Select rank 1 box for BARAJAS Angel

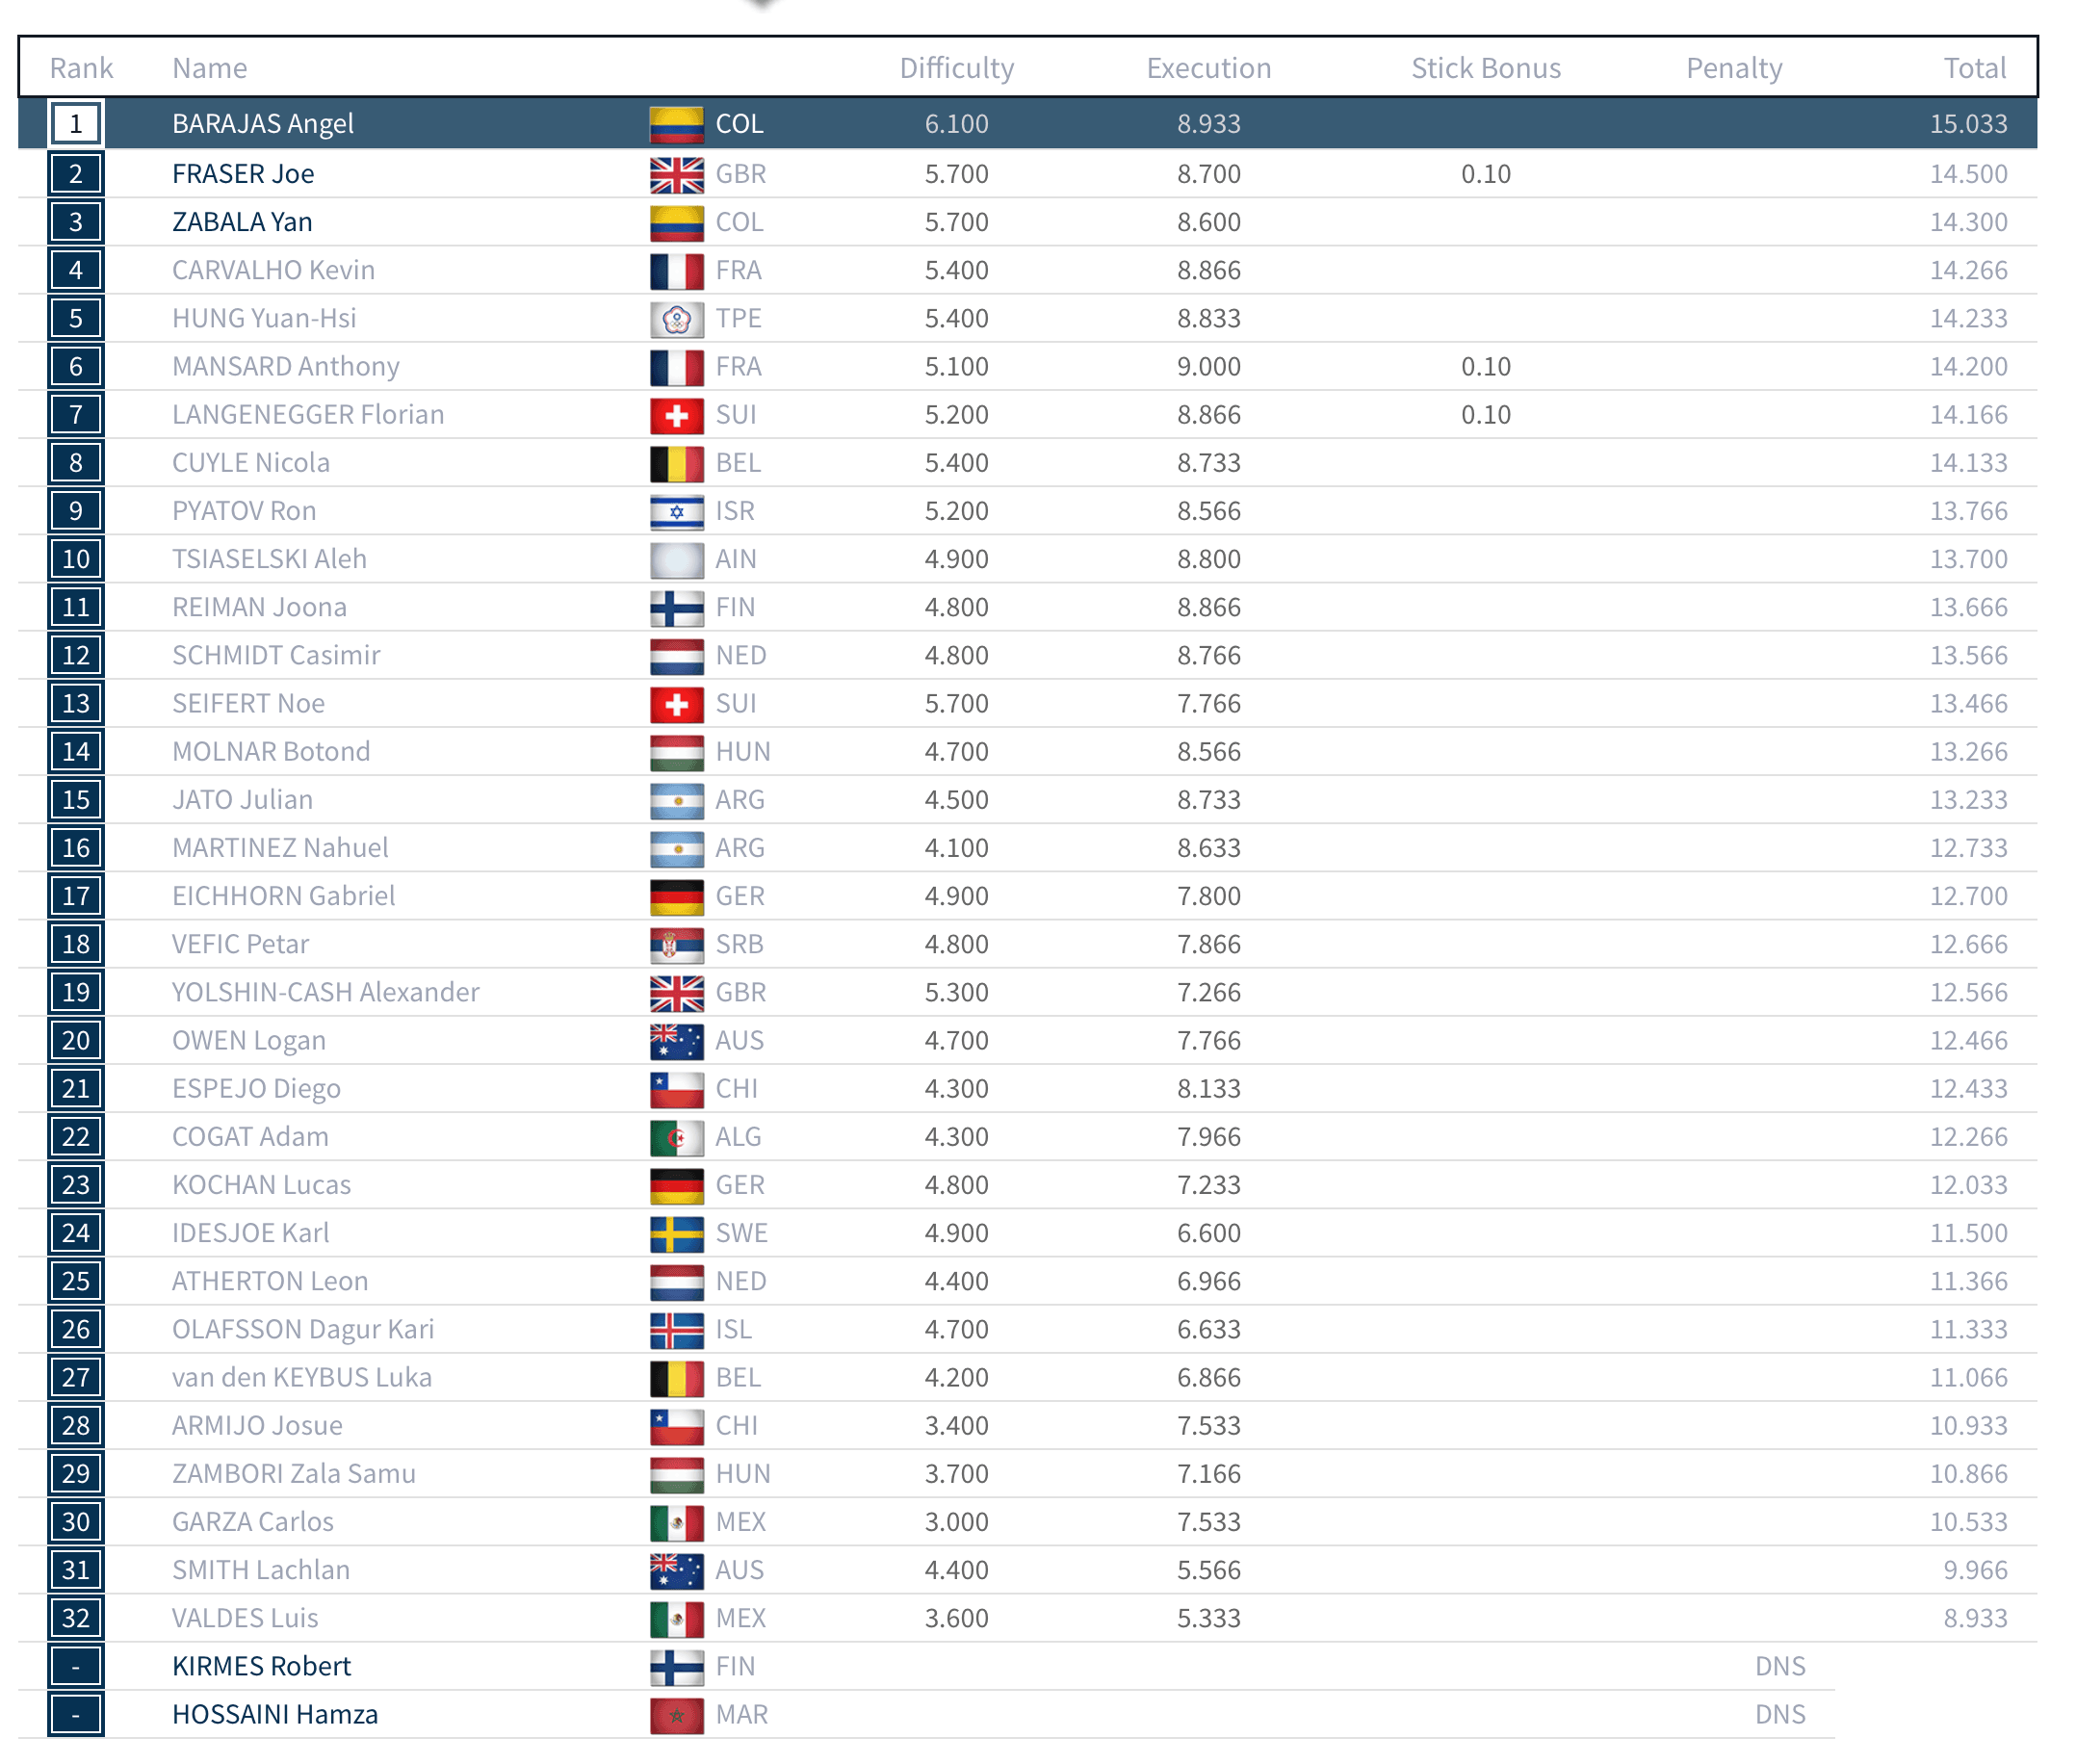(76, 124)
